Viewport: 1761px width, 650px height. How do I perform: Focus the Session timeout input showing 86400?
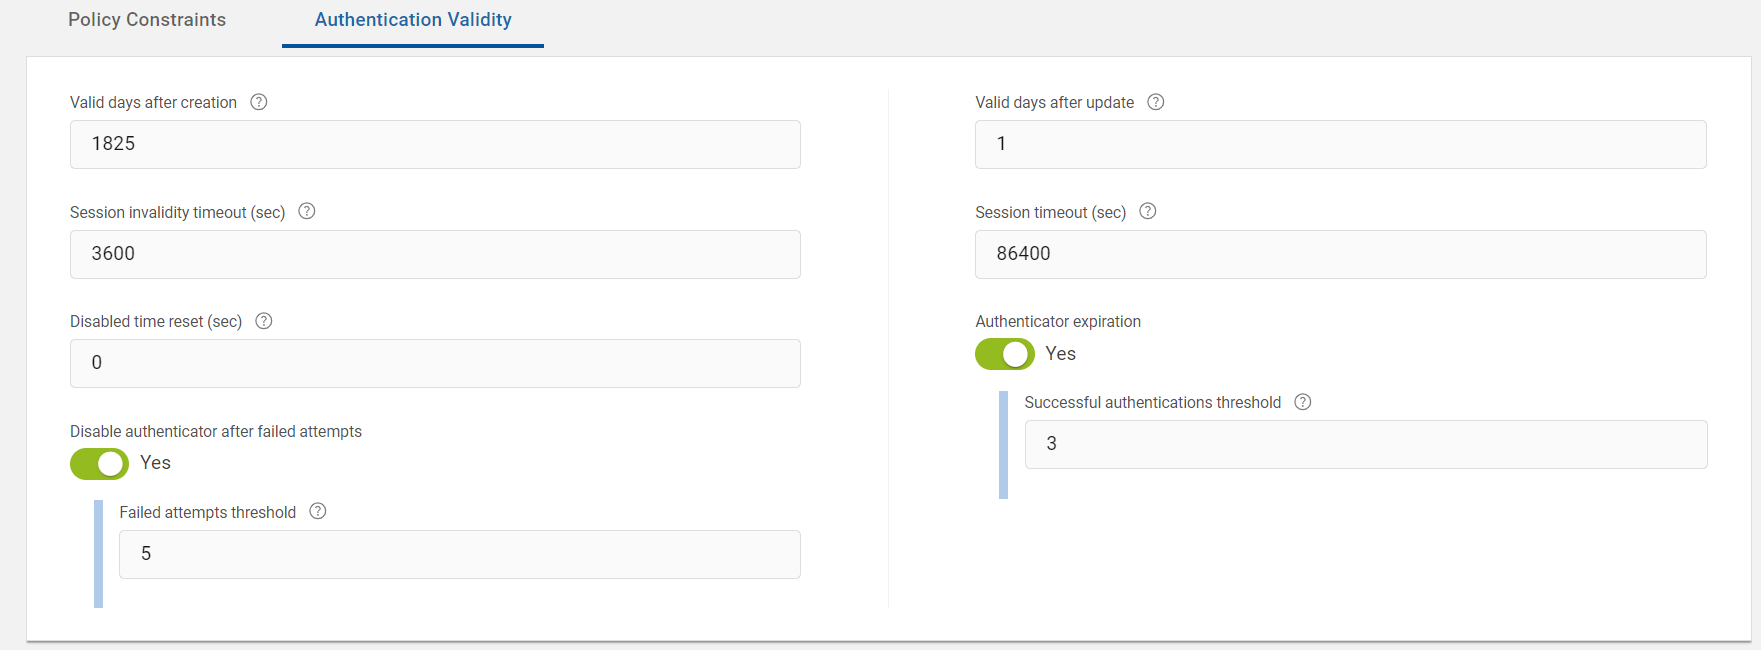point(1340,254)
